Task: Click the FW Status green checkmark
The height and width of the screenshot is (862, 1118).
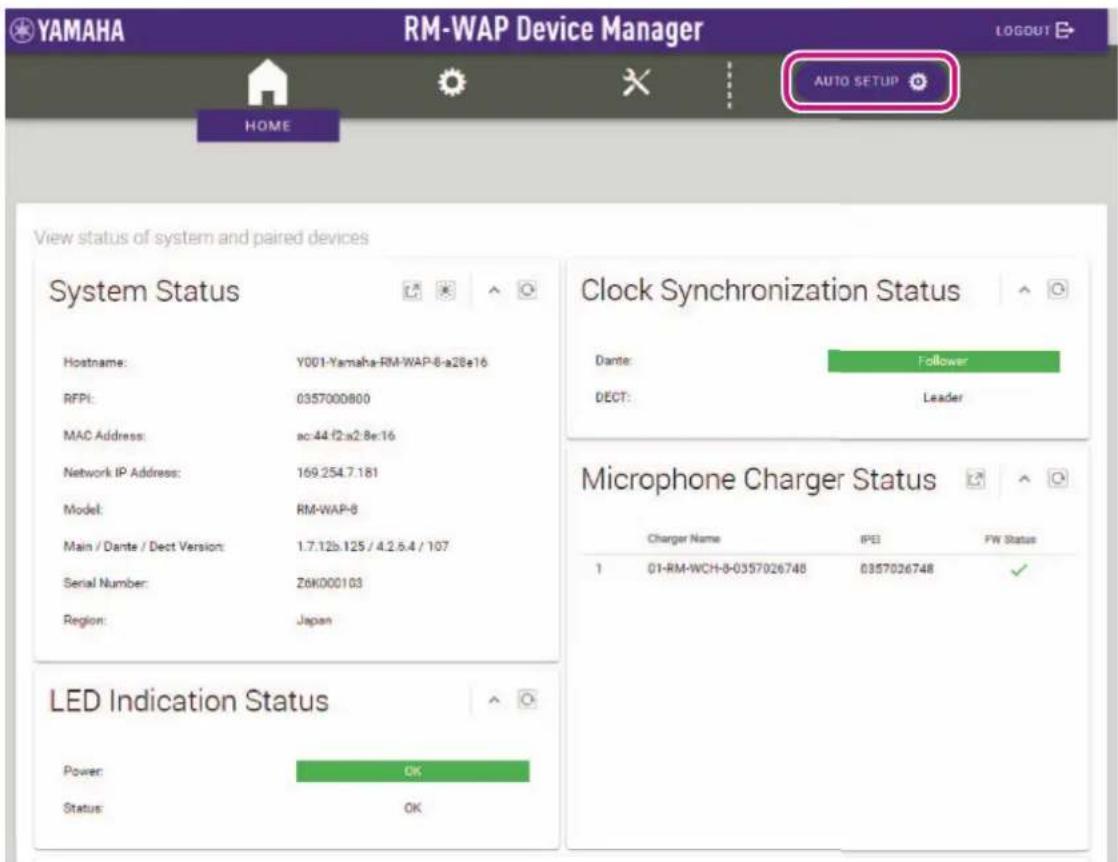Action: click(x=1020, y=570)
